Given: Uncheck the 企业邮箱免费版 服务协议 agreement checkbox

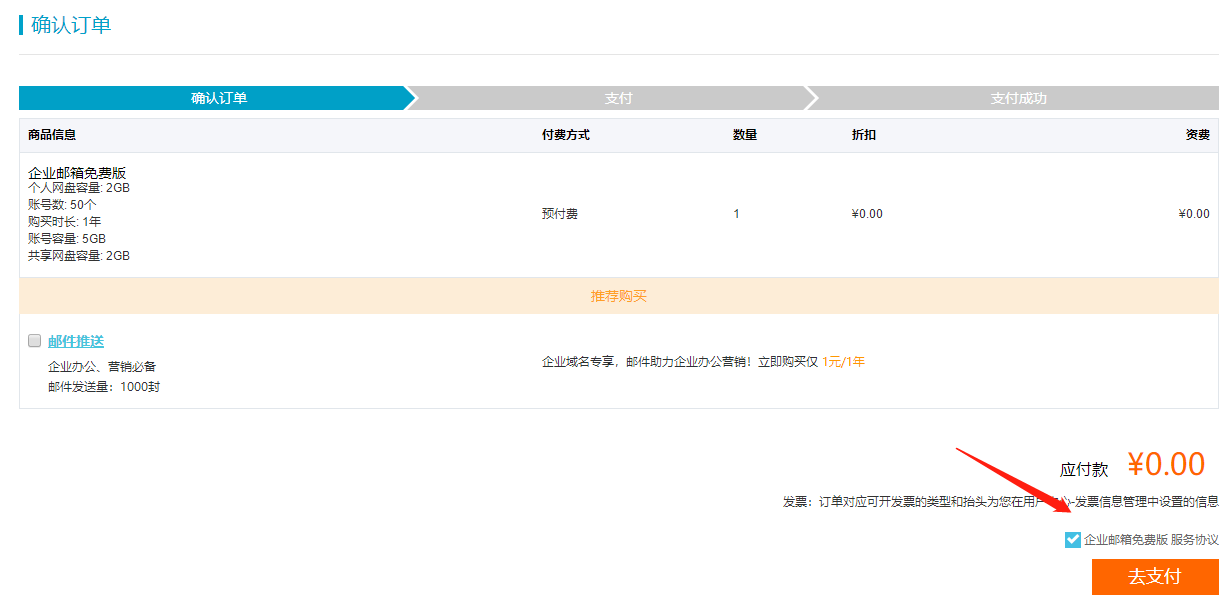Looking at the screenshot, I should tap(1073, 540).
